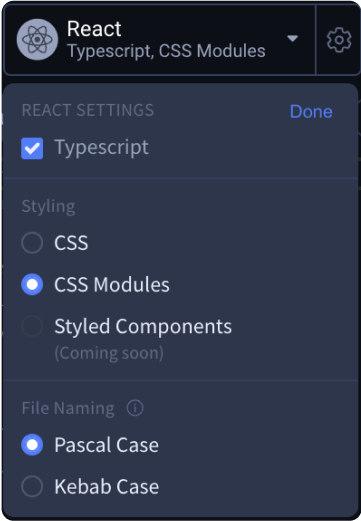This screenshot has height=521, width=361.
Task: Choose Pascal Case file naming
Action: point(32,445)
